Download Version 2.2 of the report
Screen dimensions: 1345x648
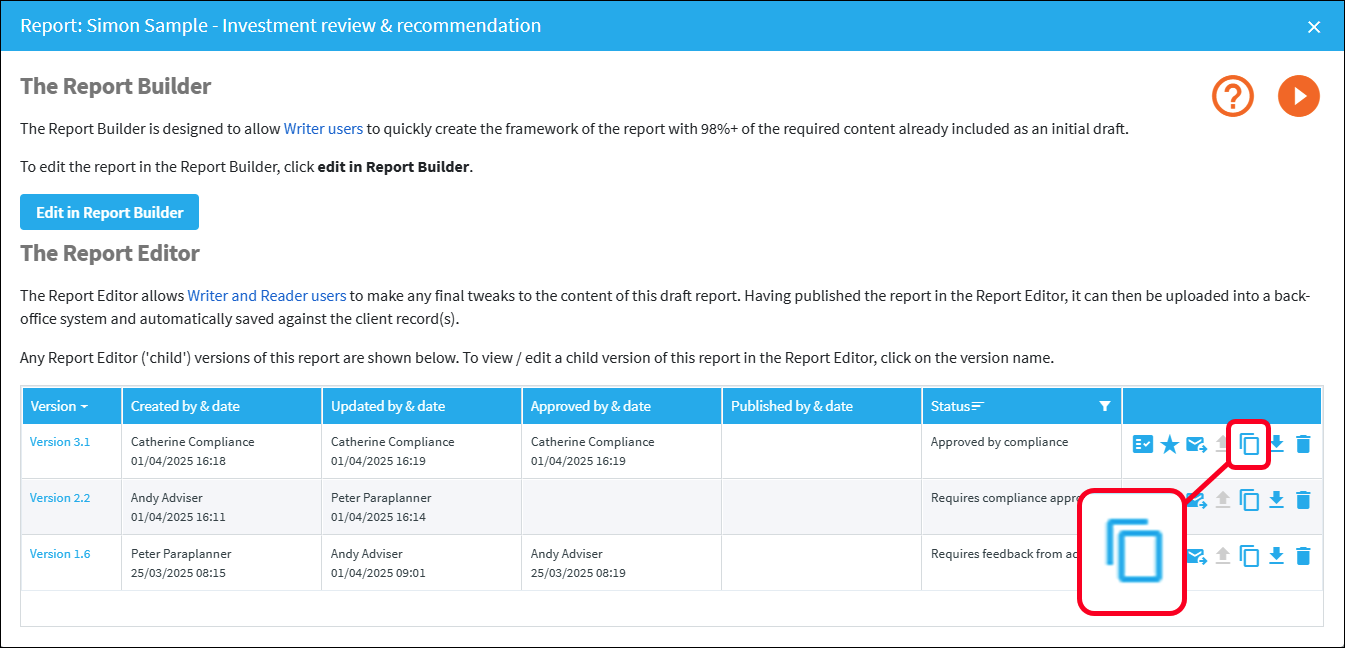pos(1276,500)
